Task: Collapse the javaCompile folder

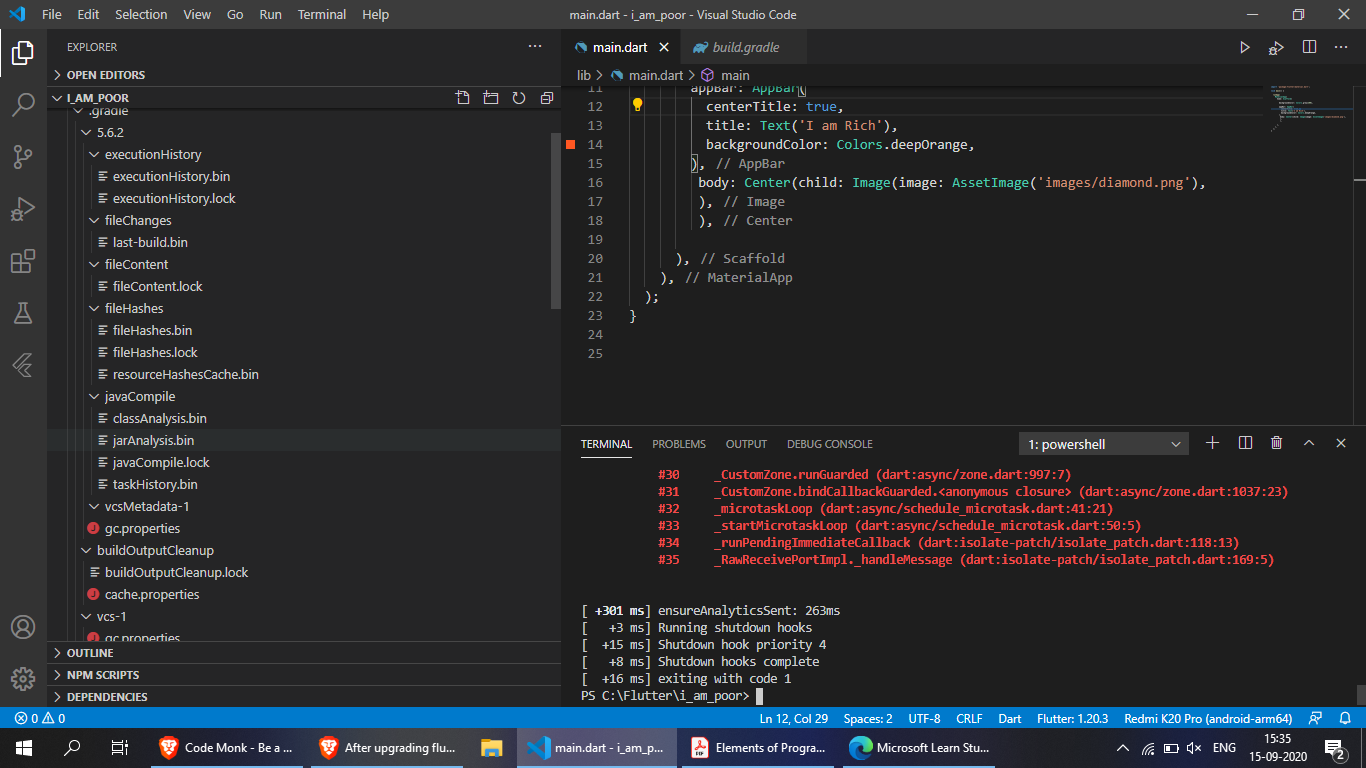Action: (138, 396)
